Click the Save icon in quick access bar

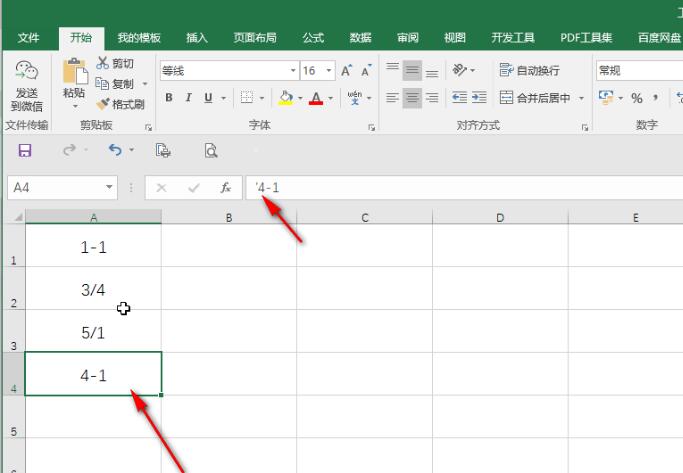25,151
